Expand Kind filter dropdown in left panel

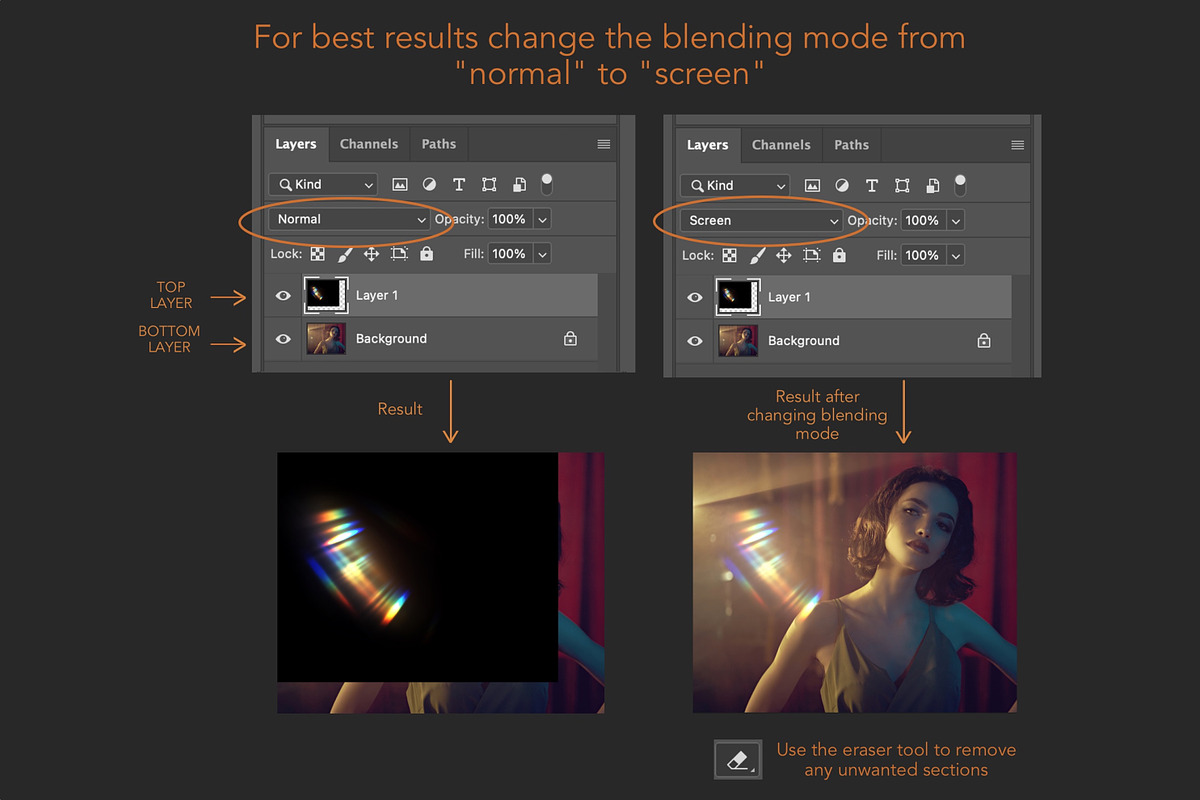coord(323,185)
